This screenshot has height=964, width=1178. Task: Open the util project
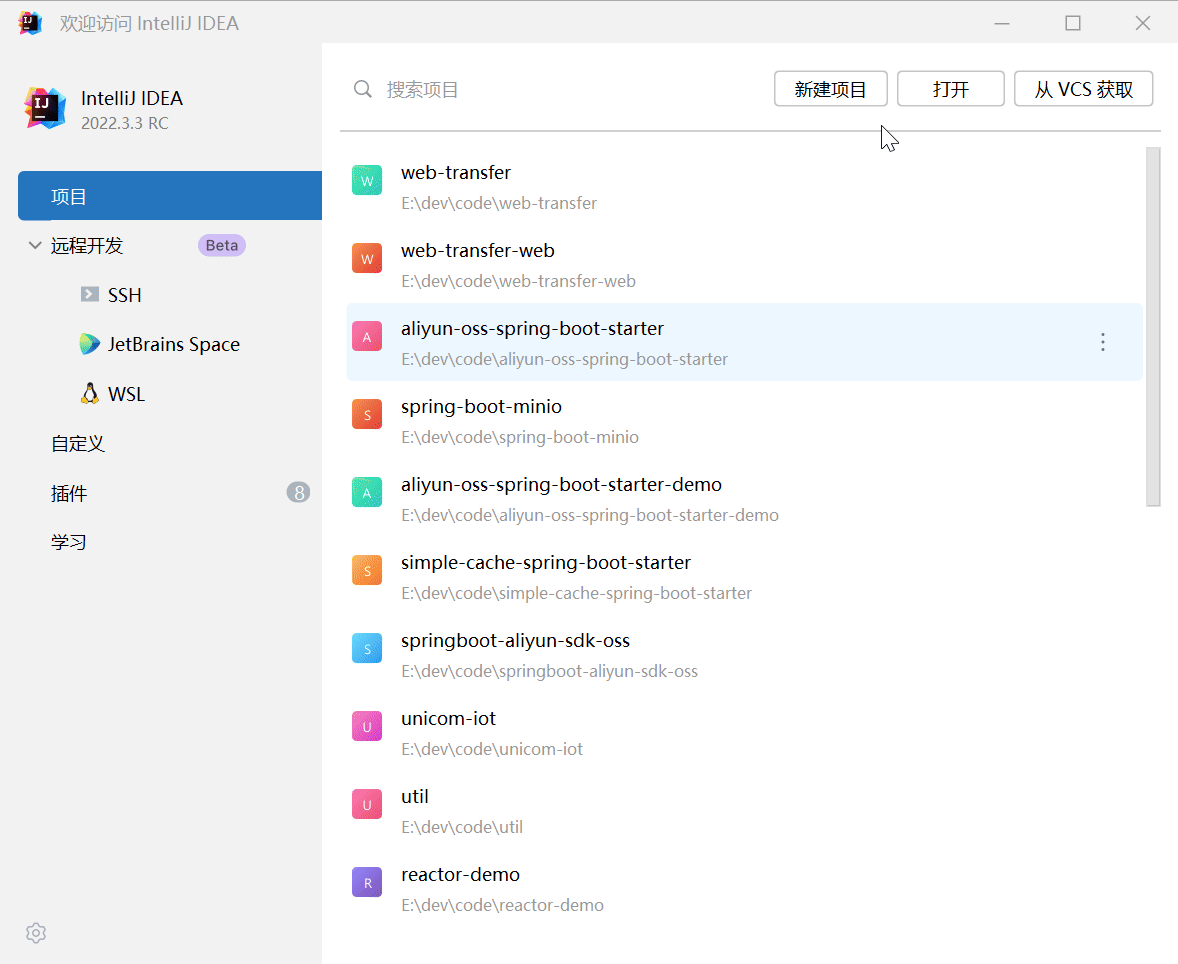744,811
